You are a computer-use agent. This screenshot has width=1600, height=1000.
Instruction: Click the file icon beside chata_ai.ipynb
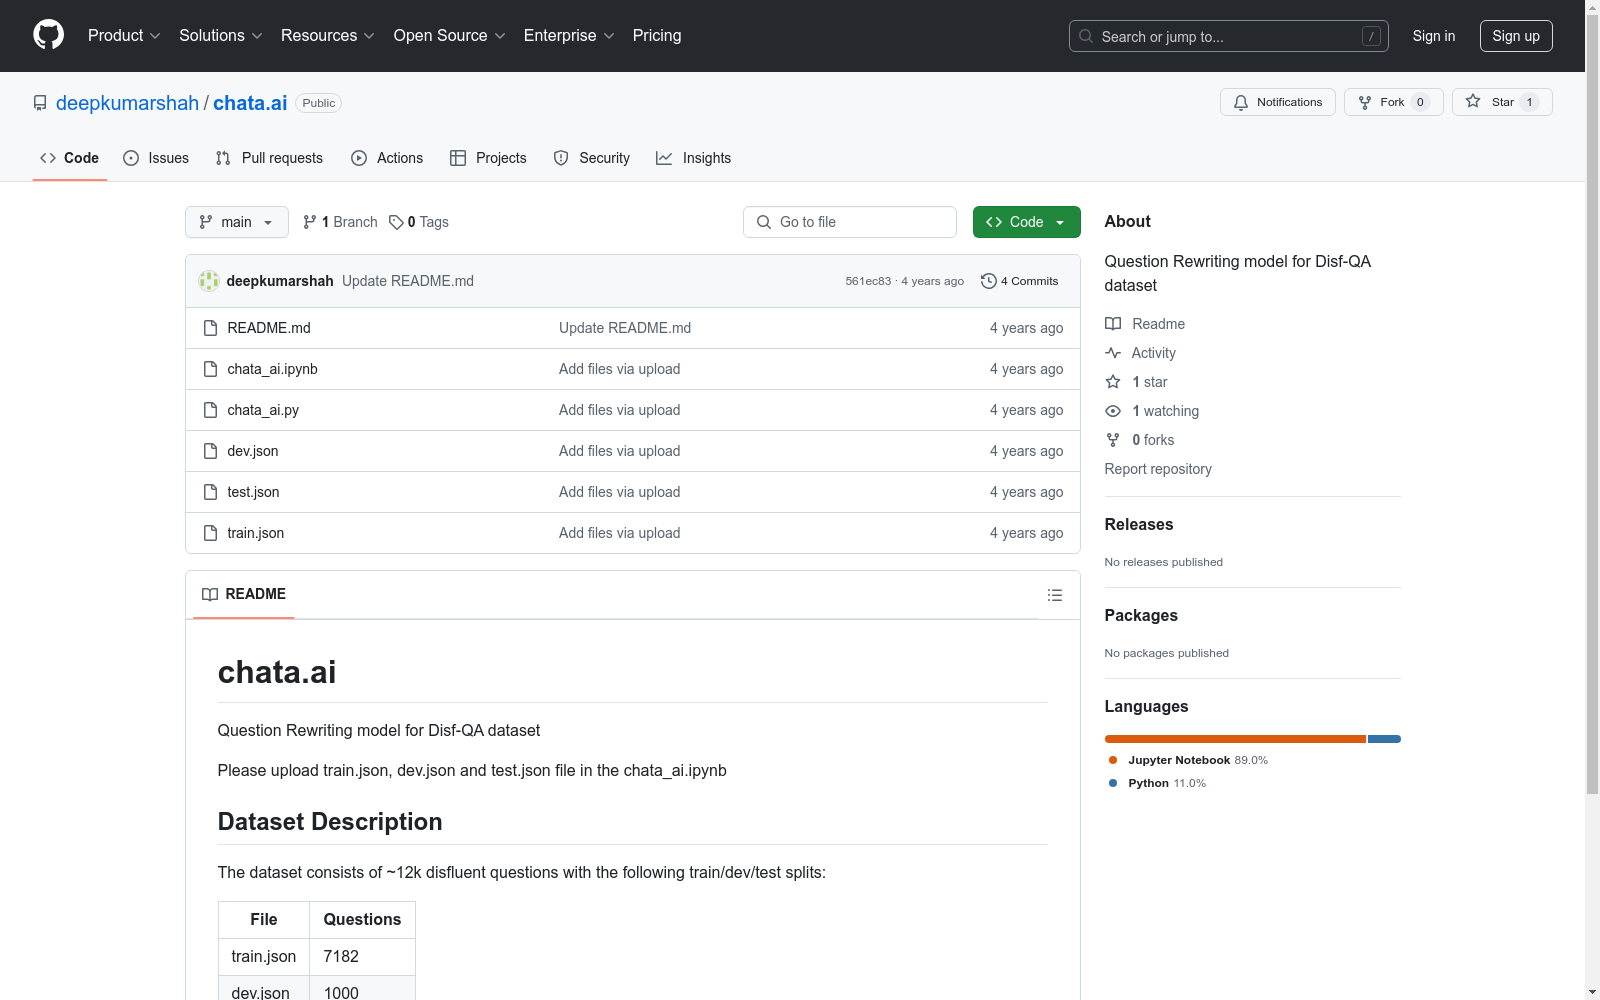coord(210,369)
